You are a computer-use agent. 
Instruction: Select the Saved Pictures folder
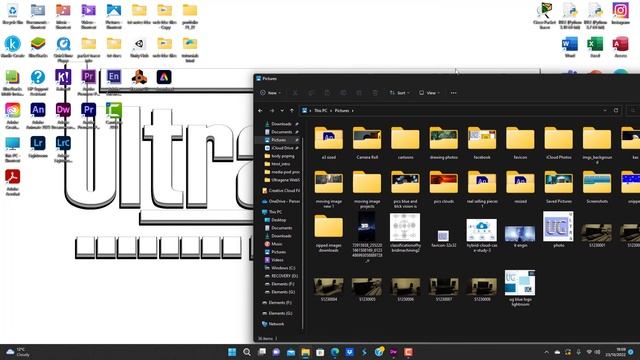coord(559,187)
